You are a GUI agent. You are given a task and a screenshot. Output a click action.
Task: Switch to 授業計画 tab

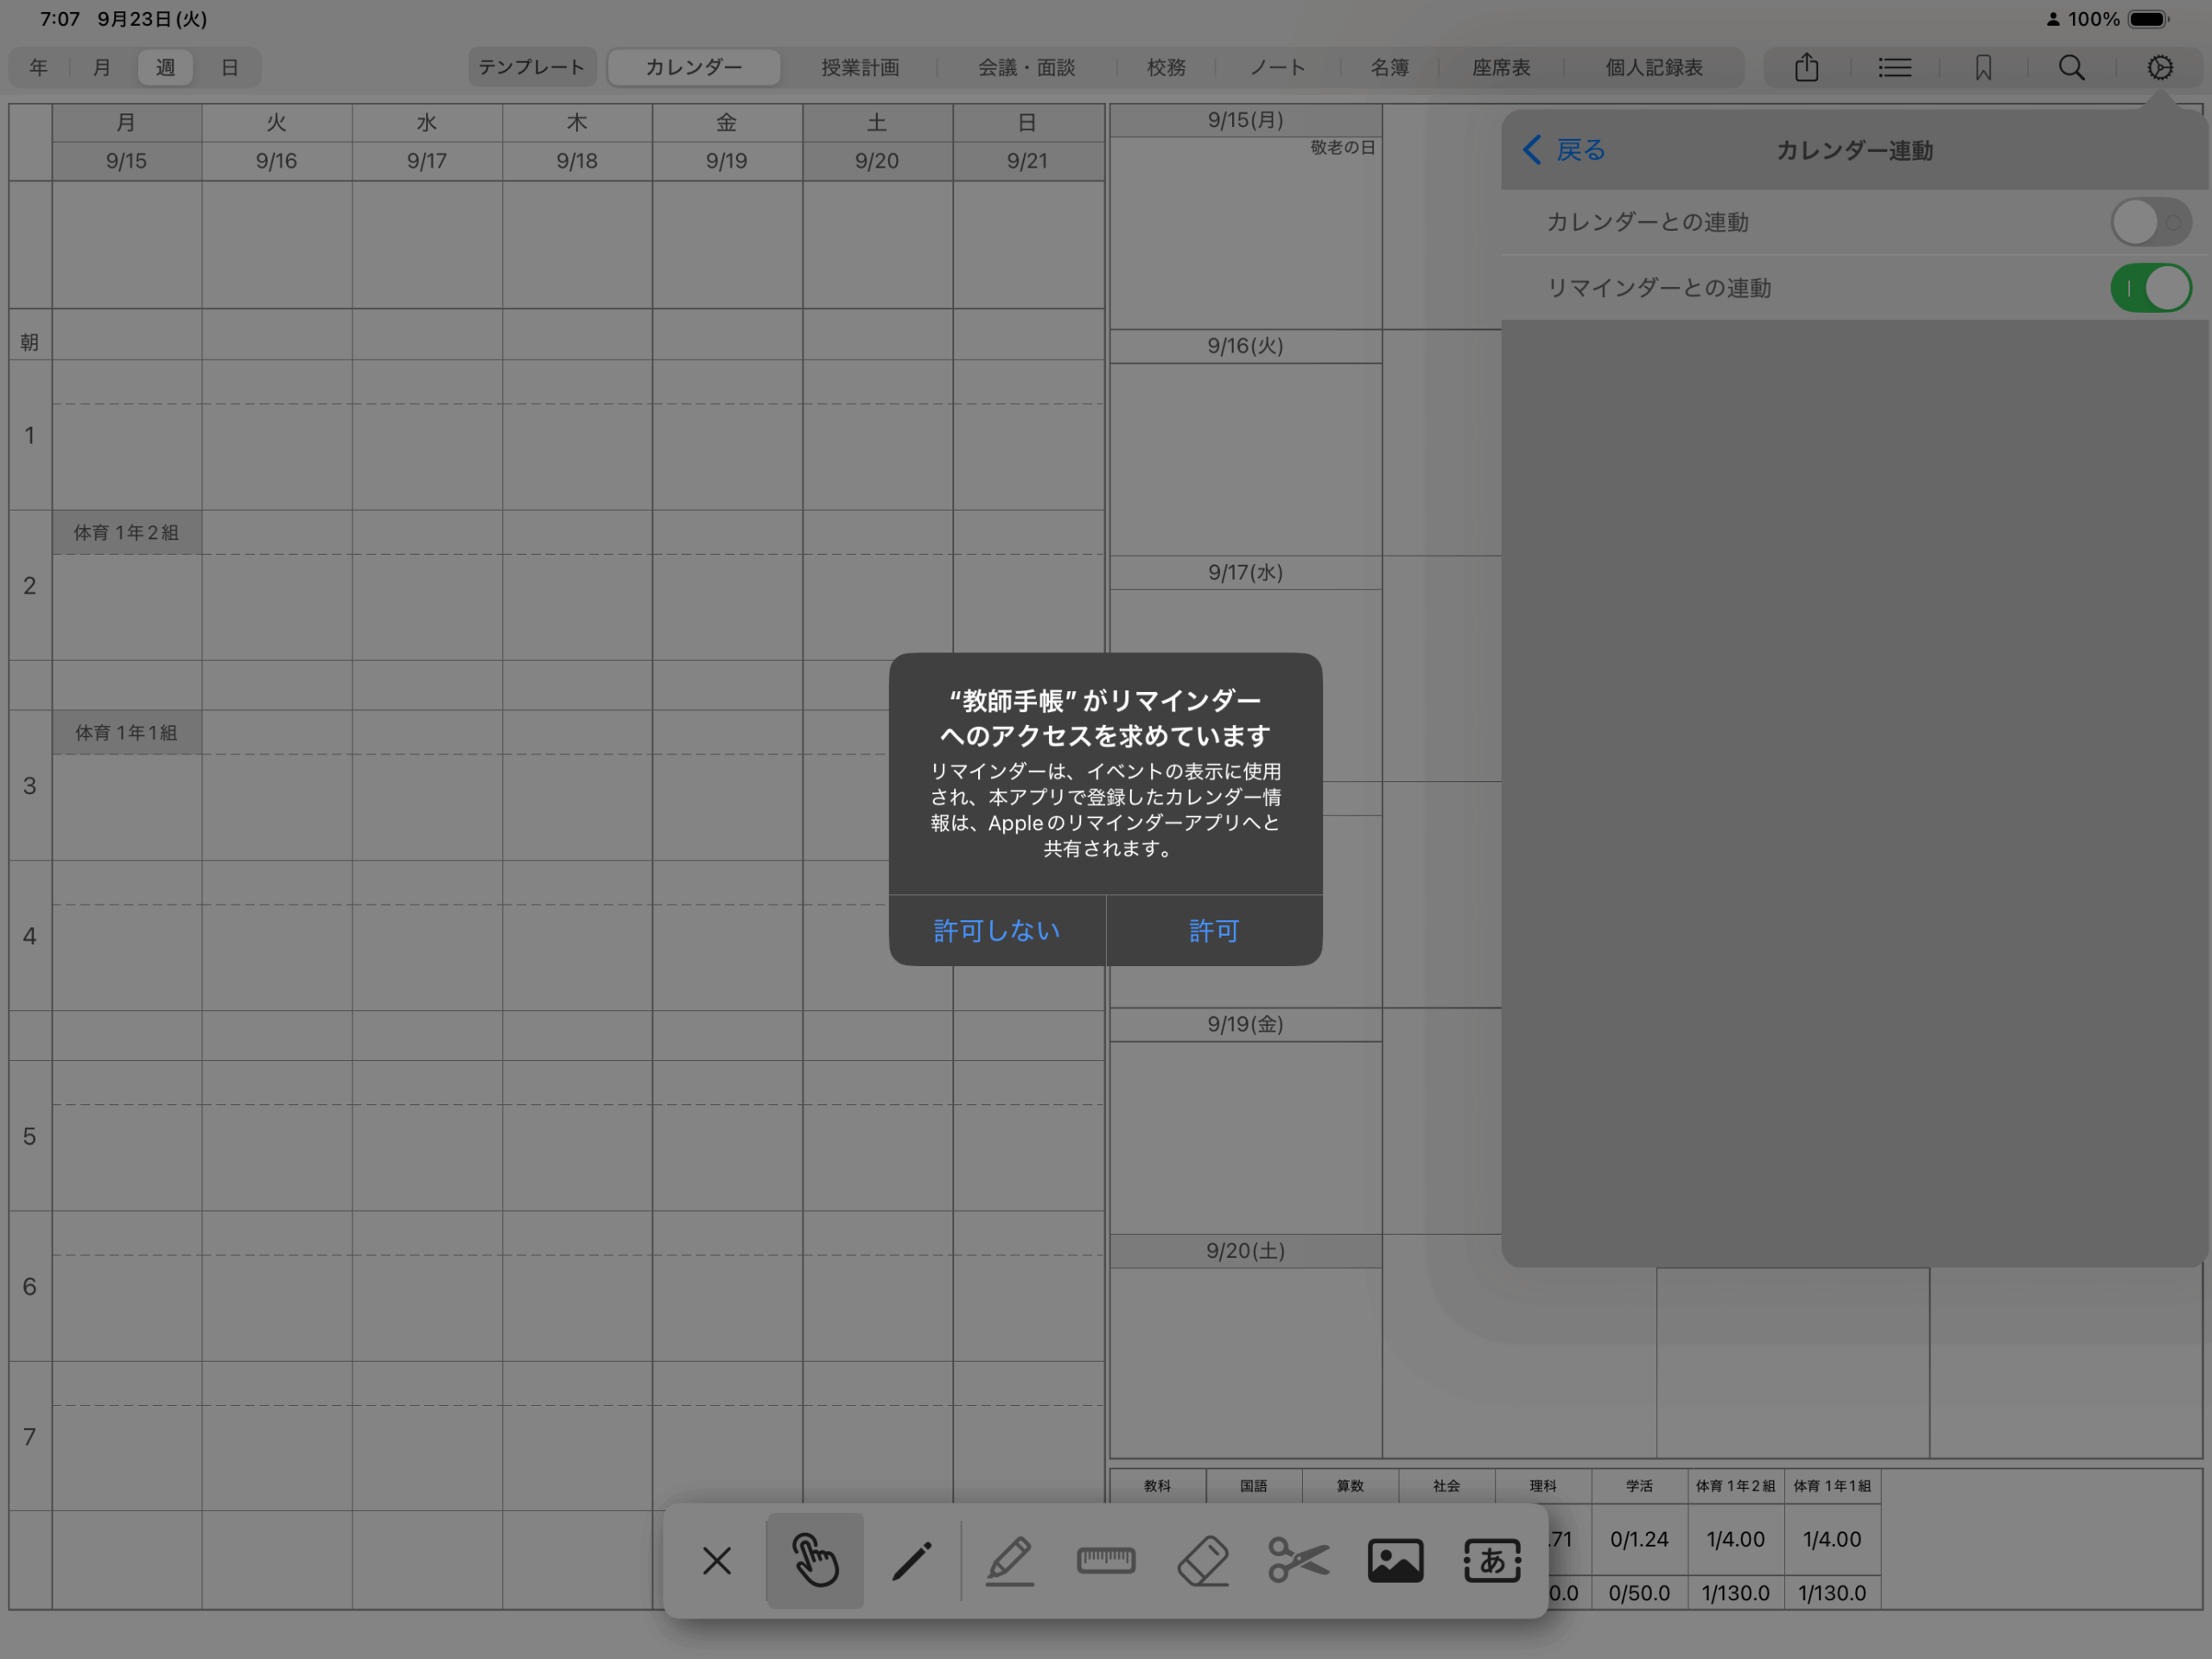click(x=860, y=67)
